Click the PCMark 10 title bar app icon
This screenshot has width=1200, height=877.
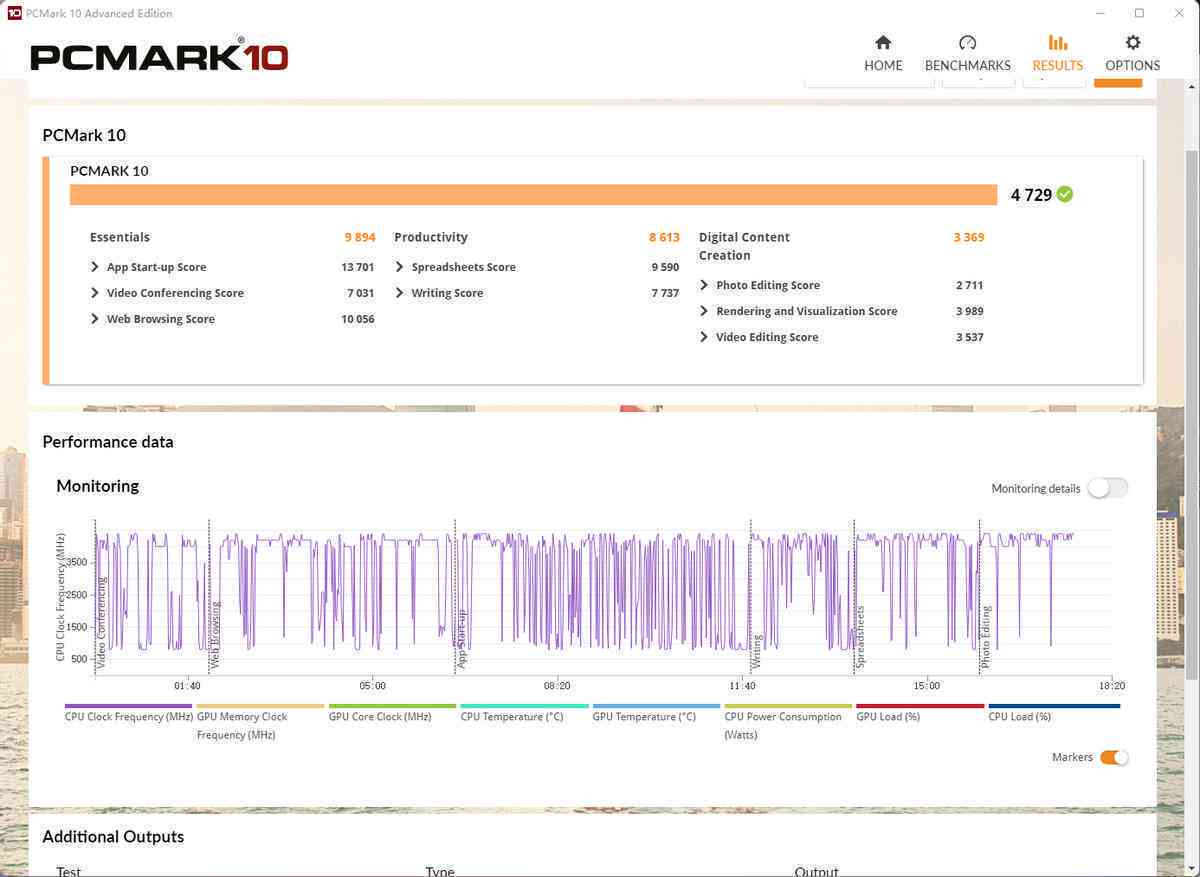point(15,13)
